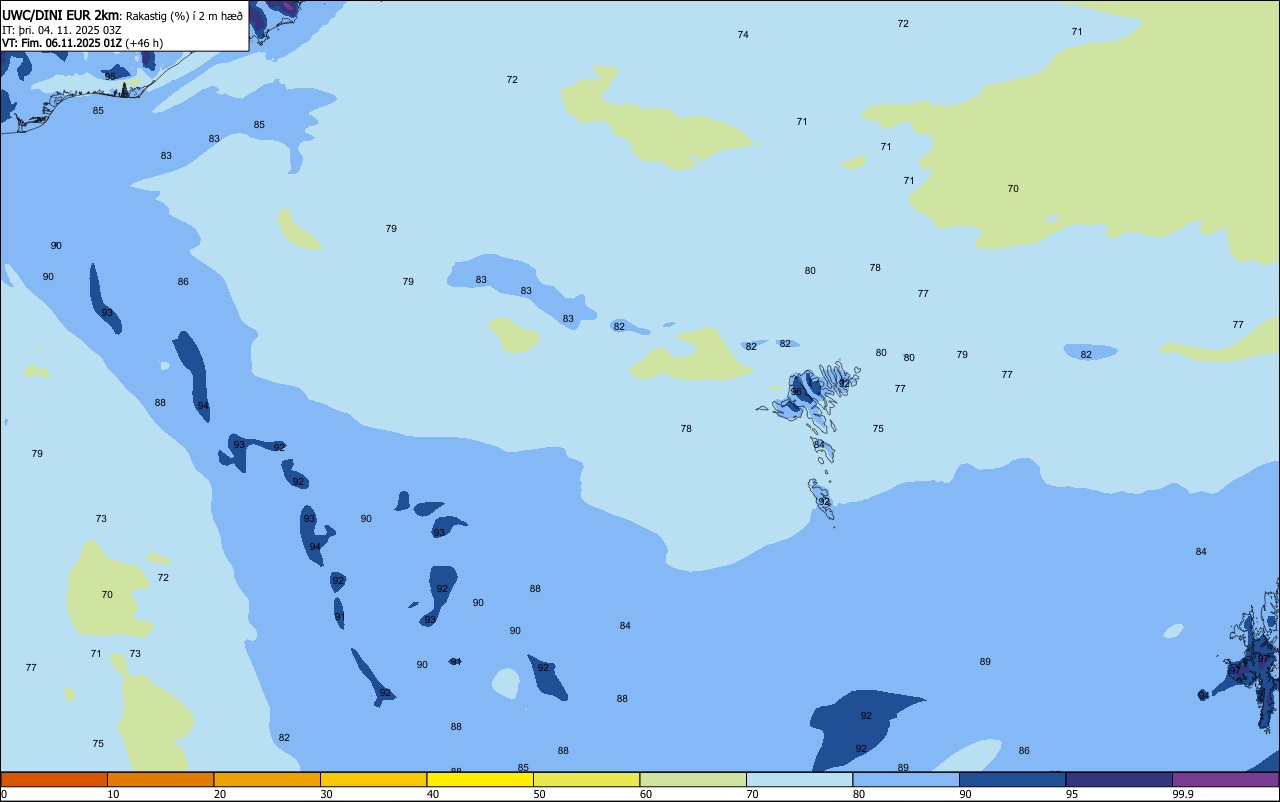Click the title text 'UWC/DINI EUR 2km'
This screenshot has width=1280, height=802.
pos(60,15)
